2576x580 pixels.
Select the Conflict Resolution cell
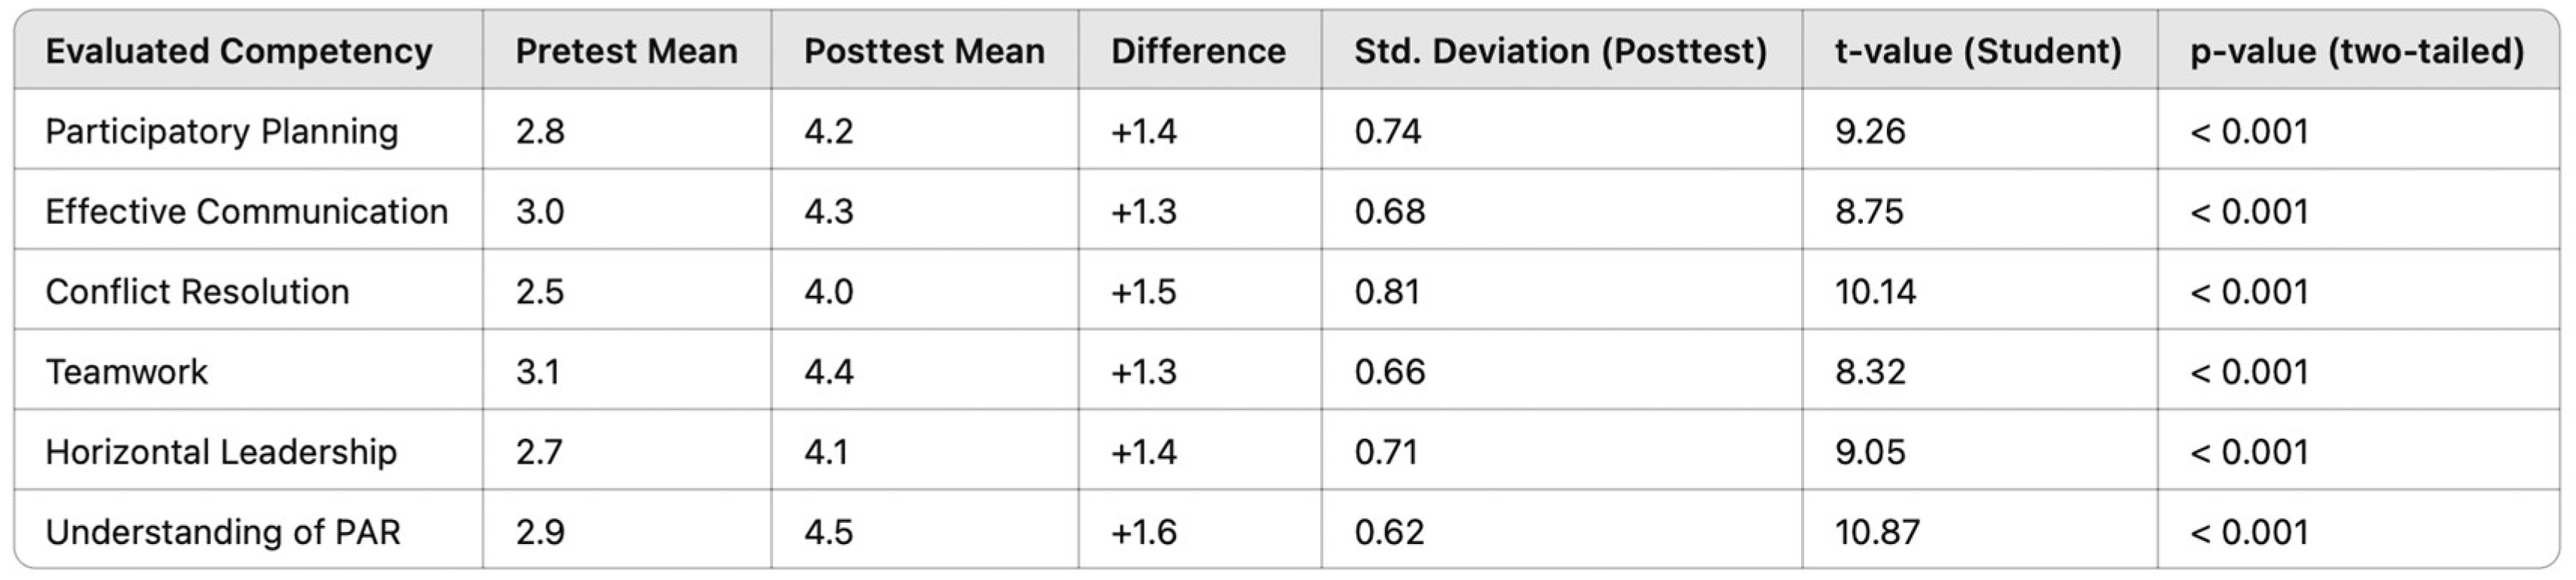[198, 291]
